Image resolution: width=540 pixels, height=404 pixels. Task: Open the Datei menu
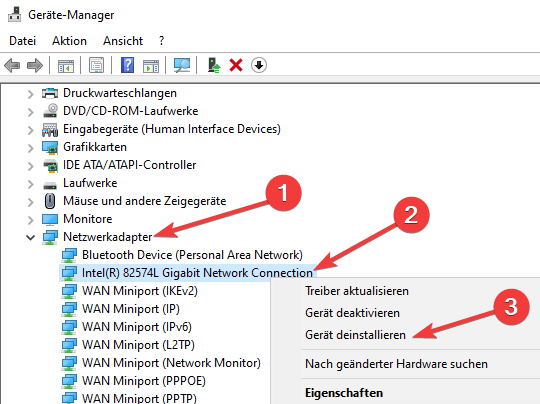click(22, 41)
